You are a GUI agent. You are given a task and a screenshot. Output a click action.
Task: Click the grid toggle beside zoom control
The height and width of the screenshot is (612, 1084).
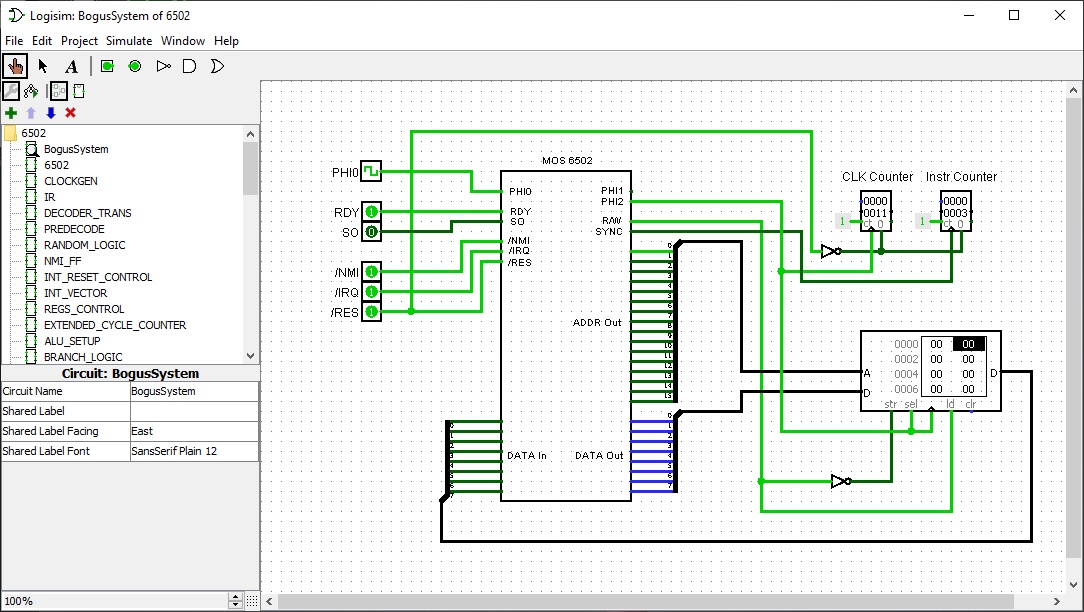click(x=251, y=601)
